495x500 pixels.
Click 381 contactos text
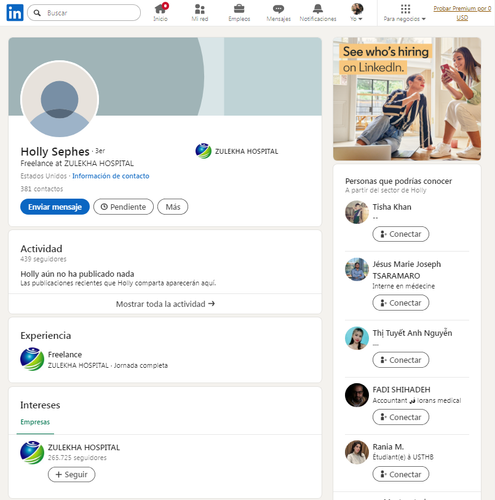click(x=42, y=189)
